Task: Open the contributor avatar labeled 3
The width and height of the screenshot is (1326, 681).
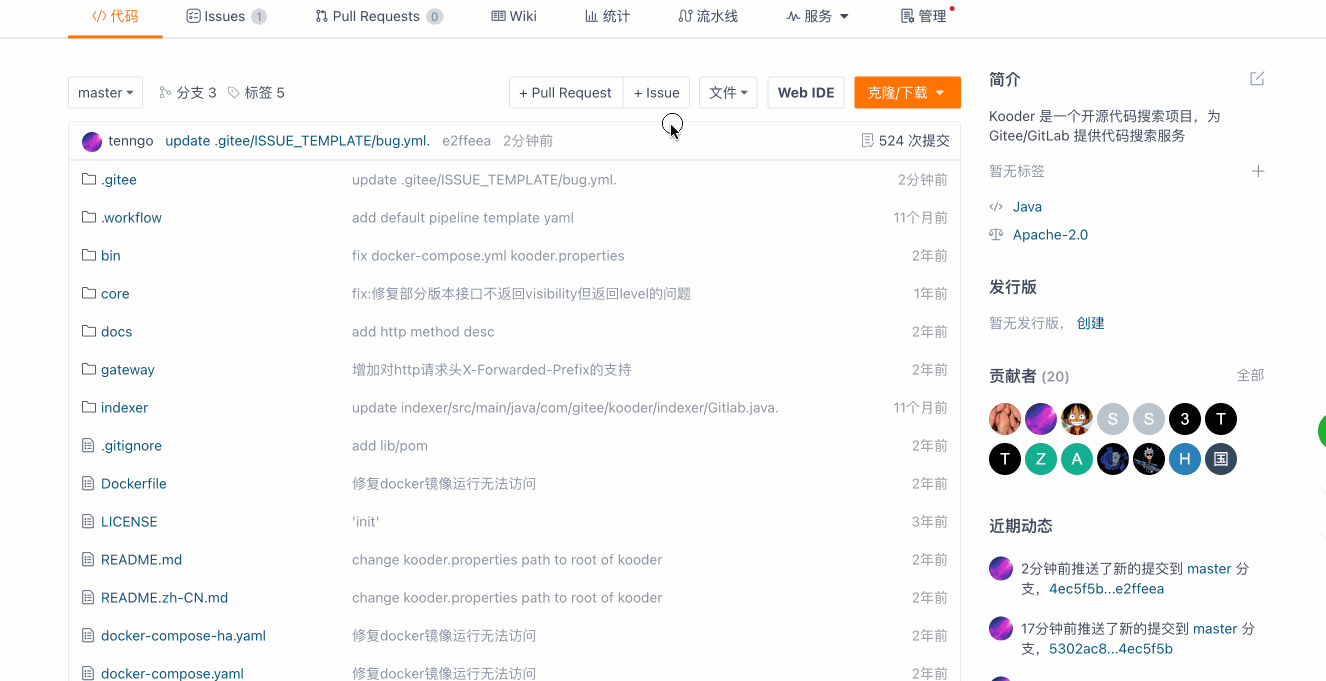Action: (x=1185, y=419)
